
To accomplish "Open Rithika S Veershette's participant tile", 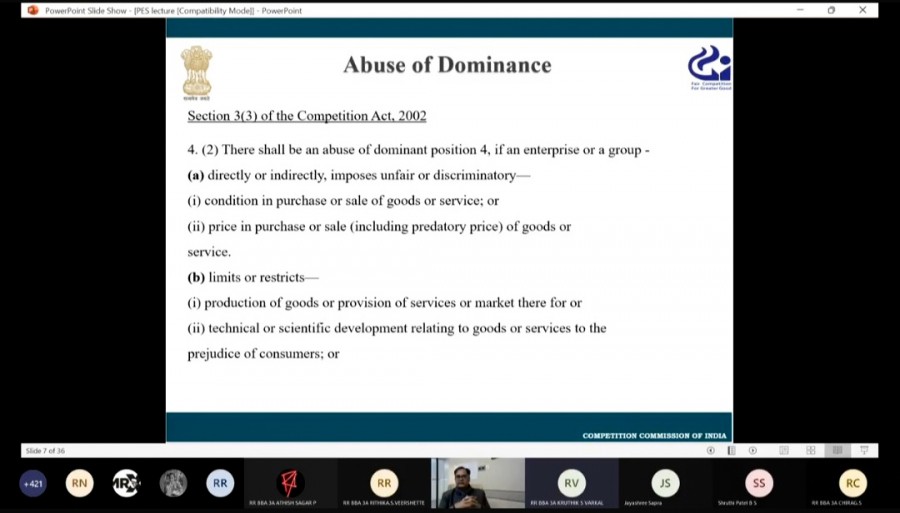I will [x=384, y=483].
